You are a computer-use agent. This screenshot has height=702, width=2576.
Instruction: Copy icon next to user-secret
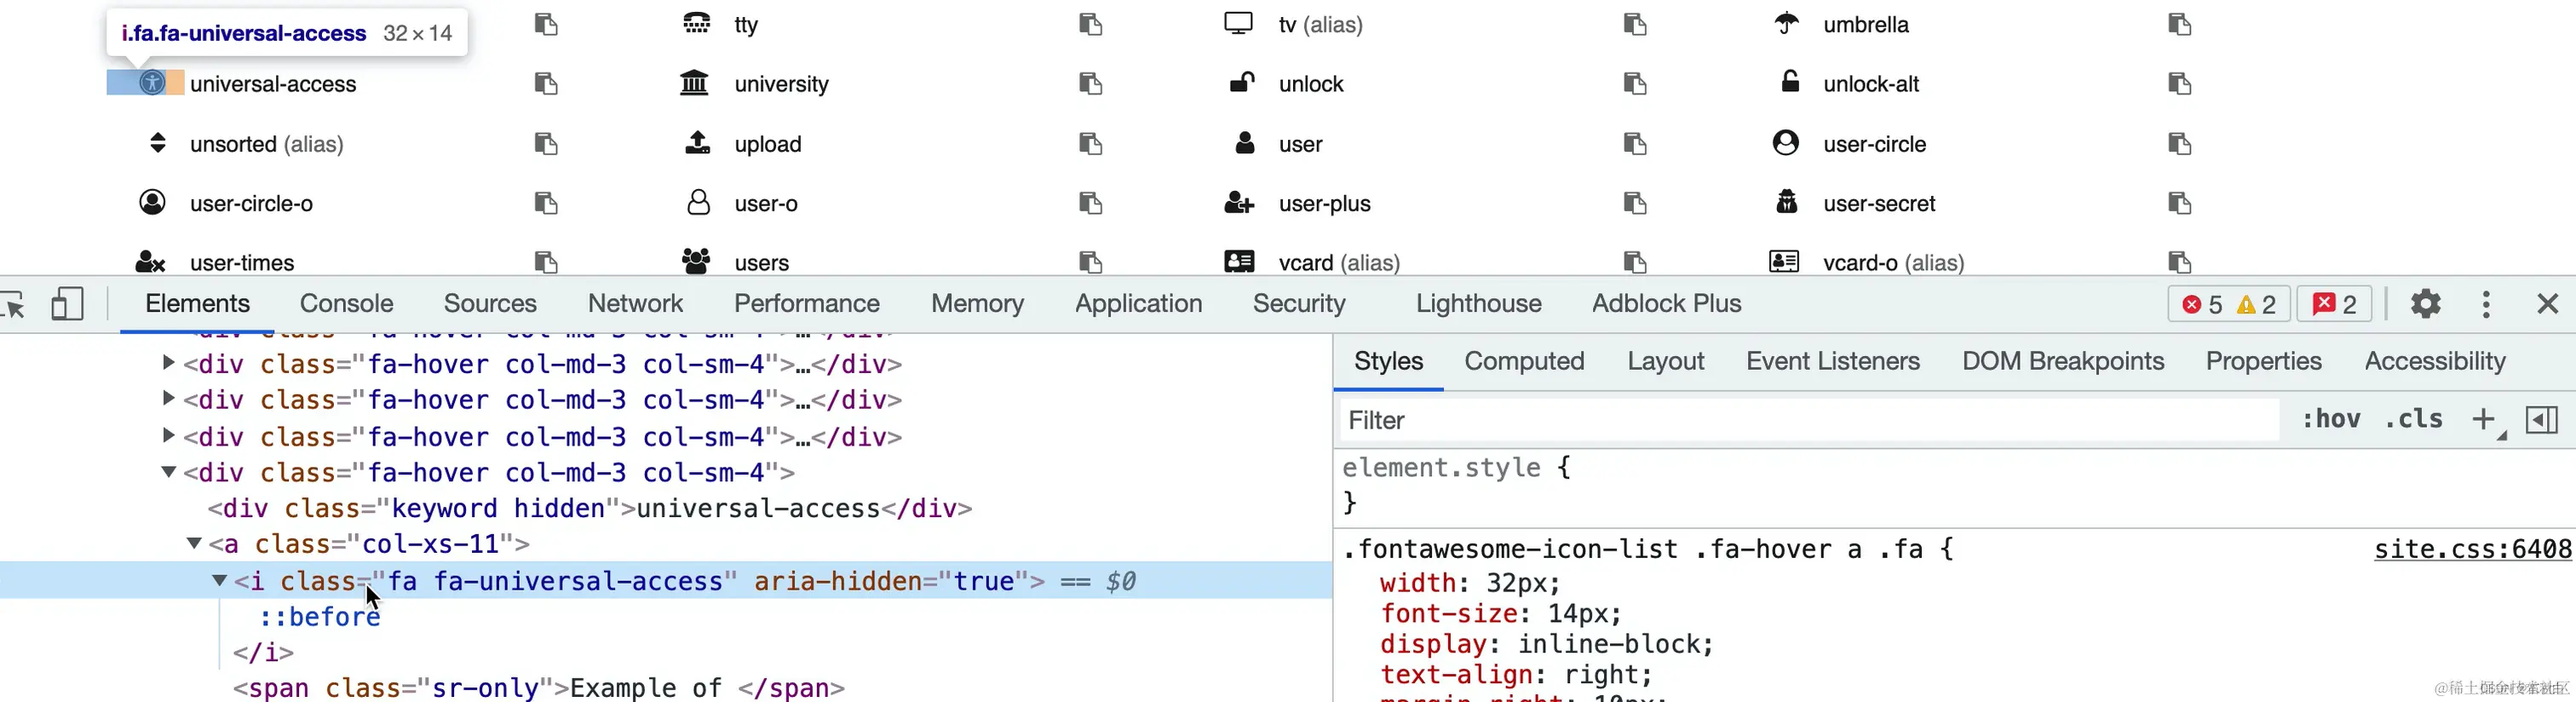[2179, 203]
